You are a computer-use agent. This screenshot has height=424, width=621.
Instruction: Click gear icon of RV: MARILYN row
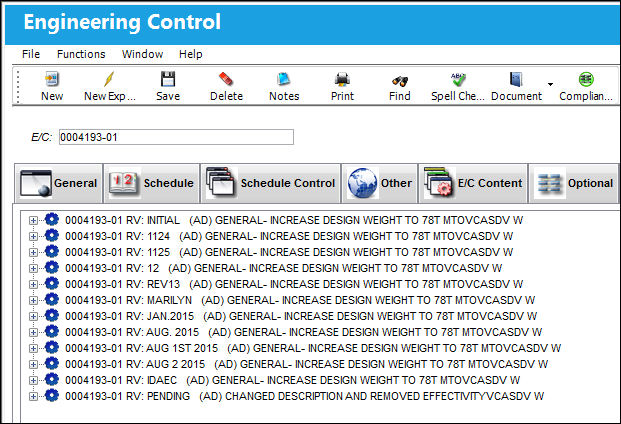[x=51, y=299]
